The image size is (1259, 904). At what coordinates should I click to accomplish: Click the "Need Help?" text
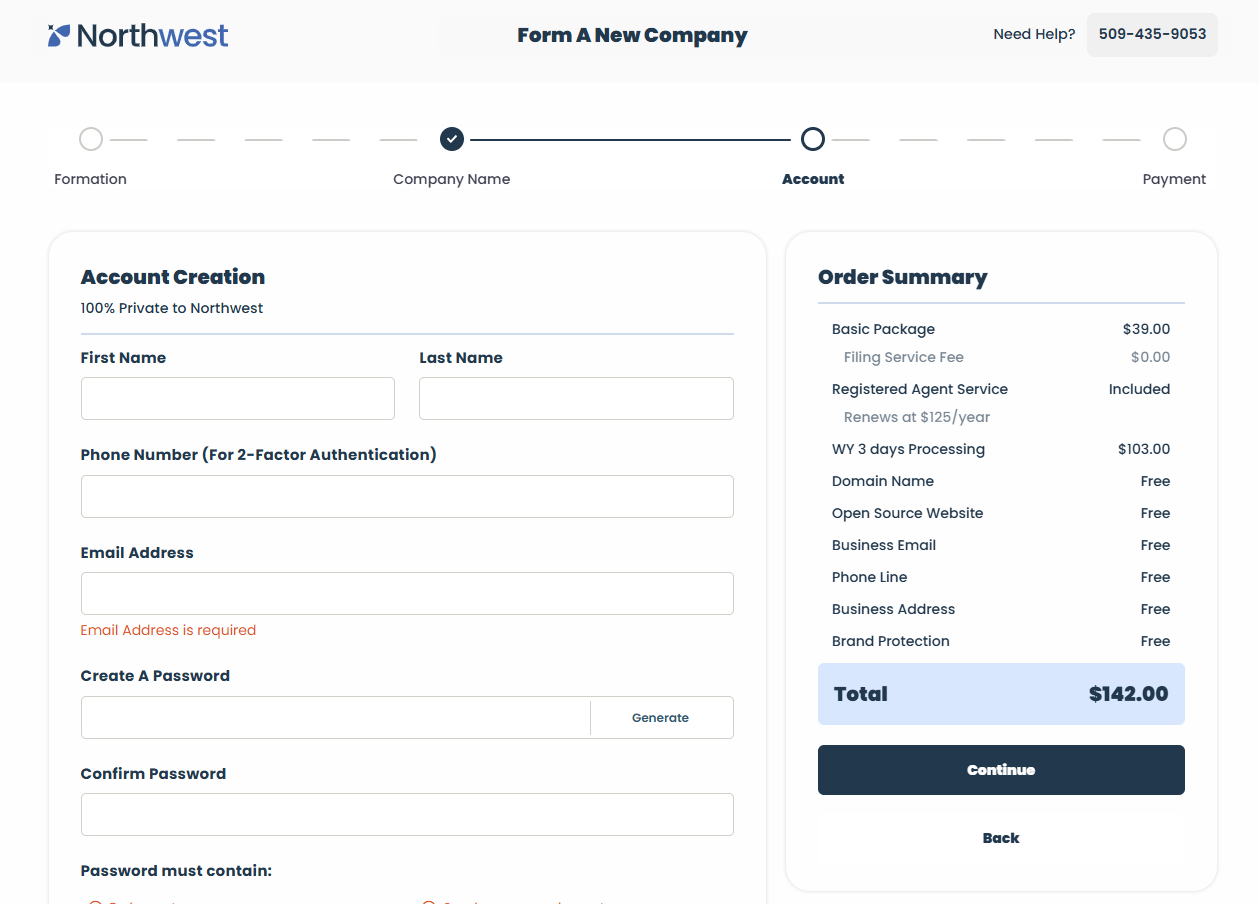click(x=1034, y=34)
